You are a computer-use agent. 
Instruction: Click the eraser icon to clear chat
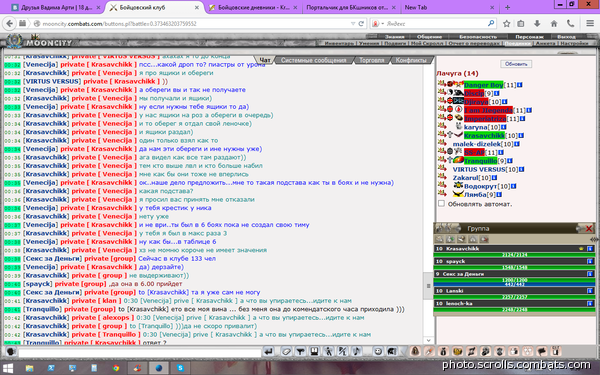(x=286, y=351)
